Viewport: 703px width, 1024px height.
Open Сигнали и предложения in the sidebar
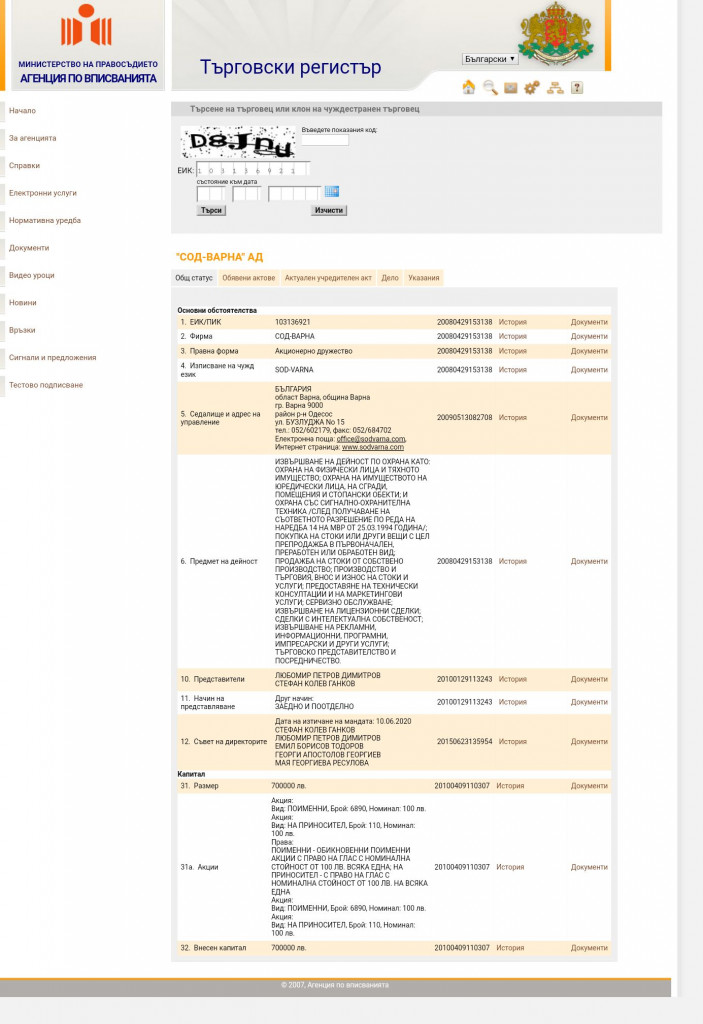tap(52, 357)
